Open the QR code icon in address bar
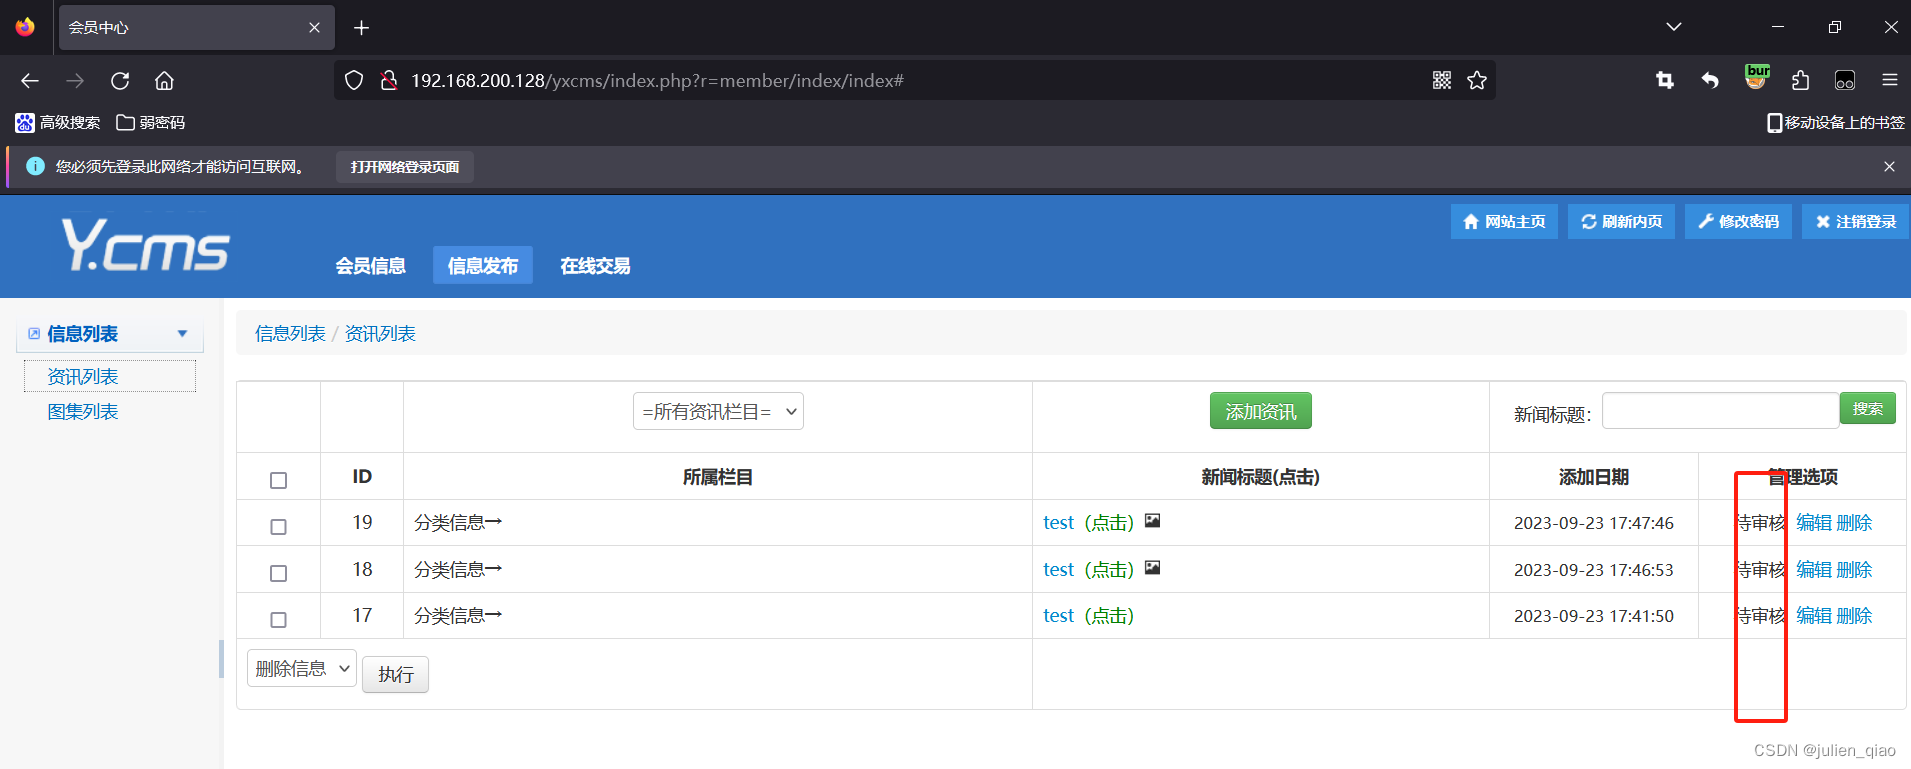The image size is (1911, 769). (1442, 81)
